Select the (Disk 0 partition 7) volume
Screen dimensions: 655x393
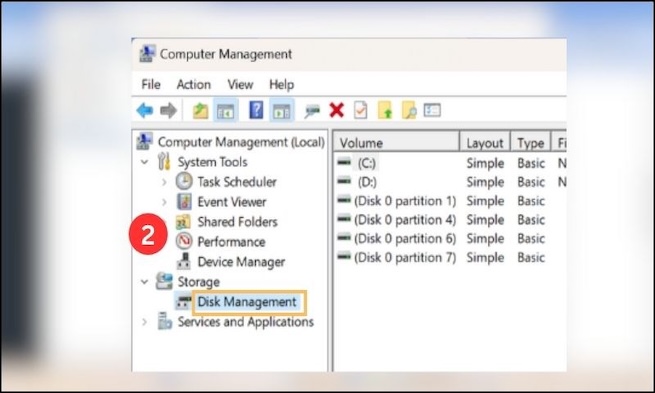tap(405, 257)
